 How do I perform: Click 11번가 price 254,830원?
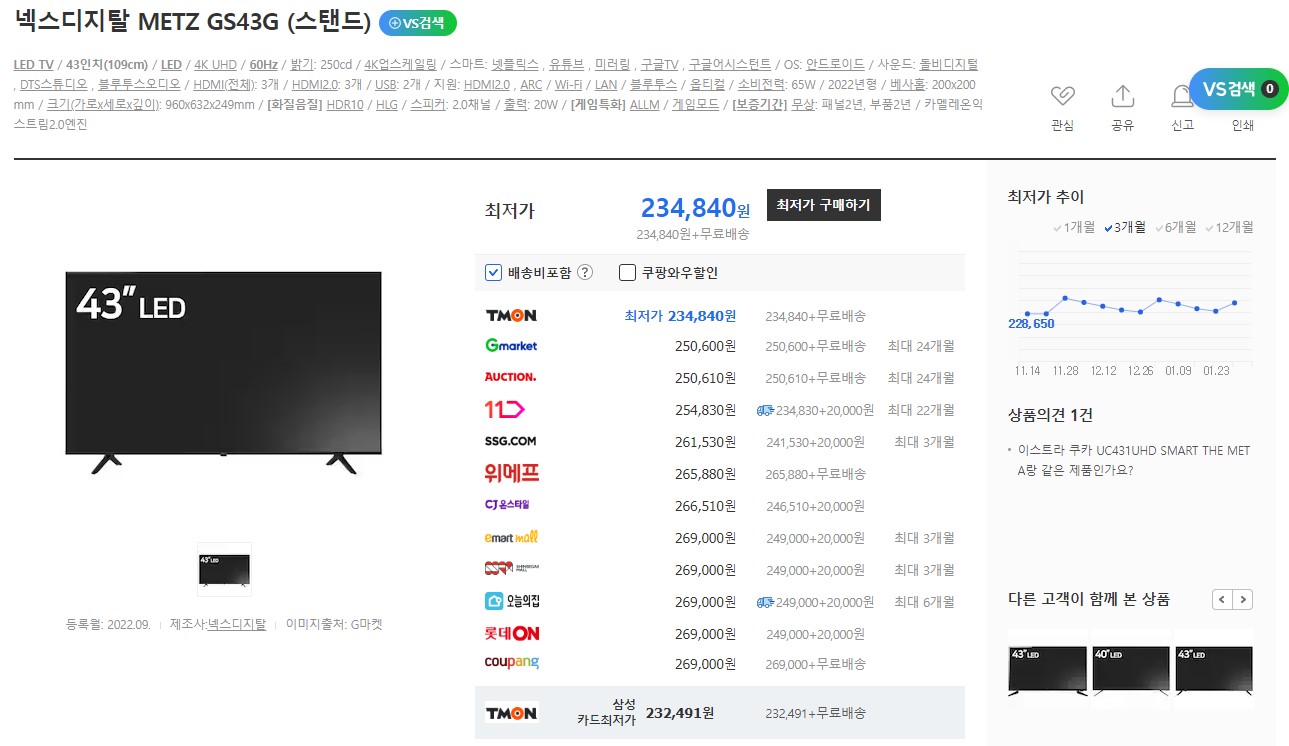click(x=705, y=410)
